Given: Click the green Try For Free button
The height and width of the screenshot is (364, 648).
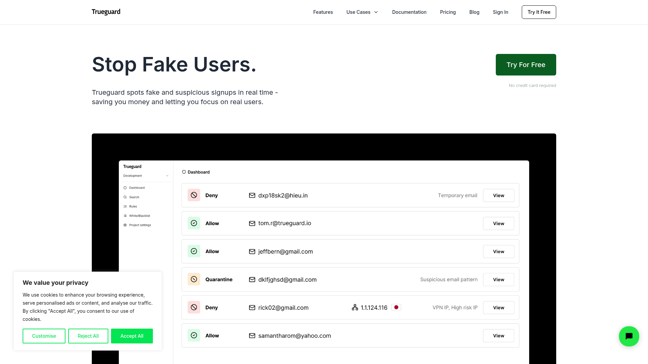Looking at the screenshot, I should (x=526, y=65).
